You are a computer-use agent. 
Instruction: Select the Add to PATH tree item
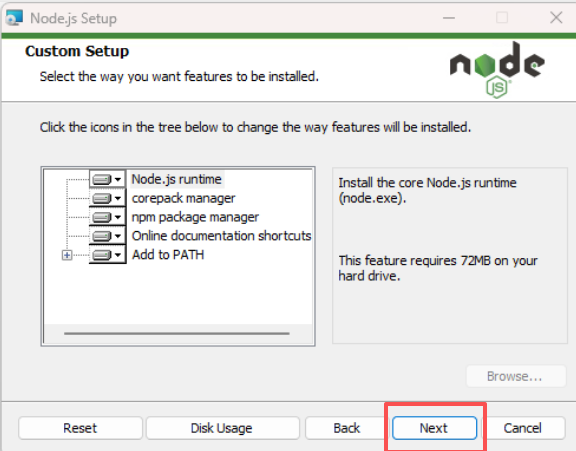tap(168, 255)
